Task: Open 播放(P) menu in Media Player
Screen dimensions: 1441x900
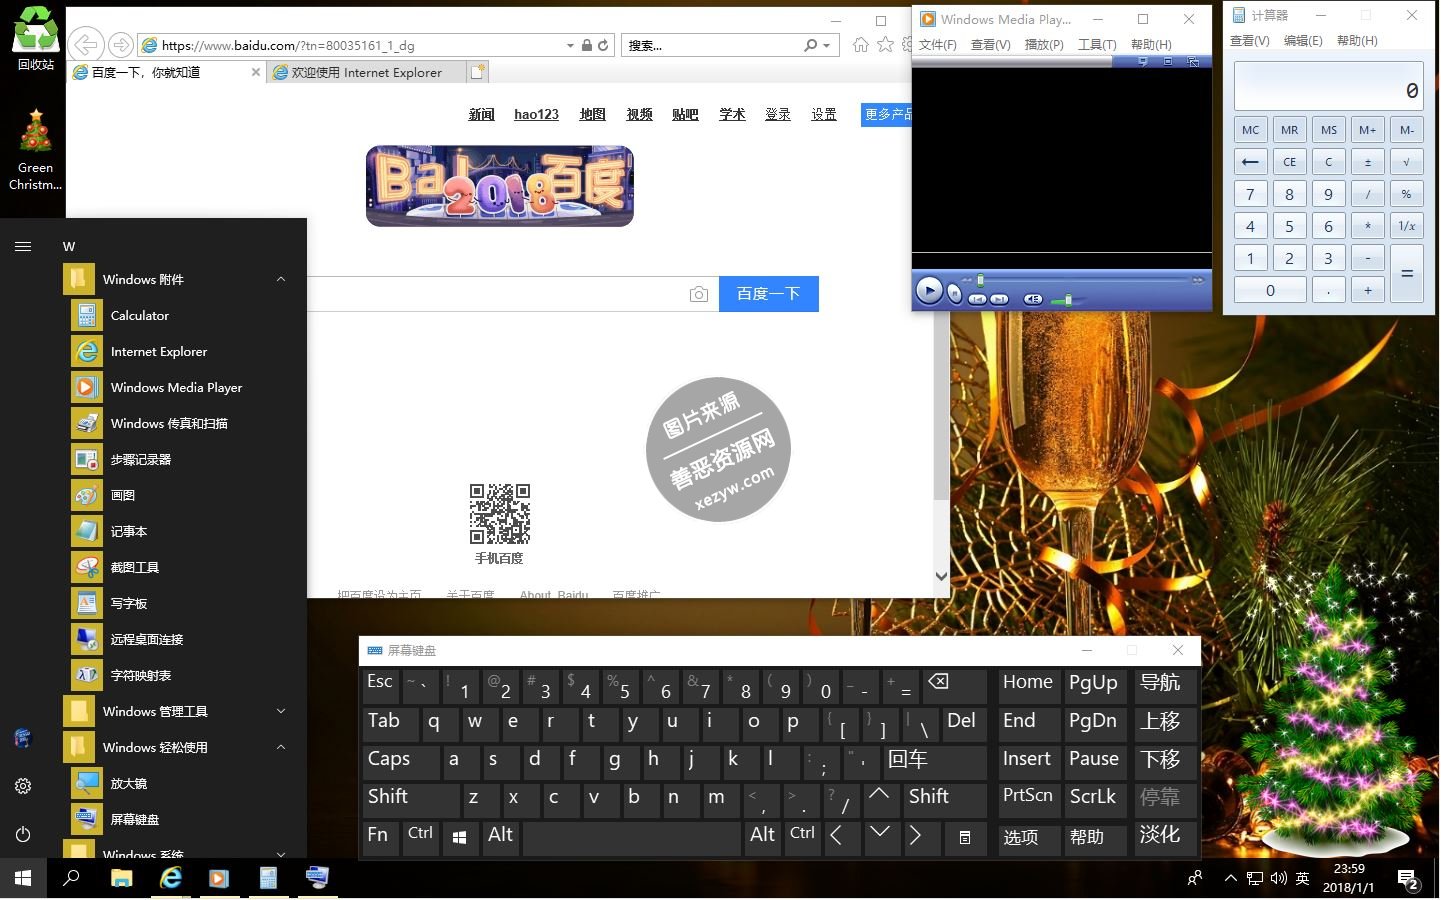Action: pyautogui.click(x=1044, y=45)
